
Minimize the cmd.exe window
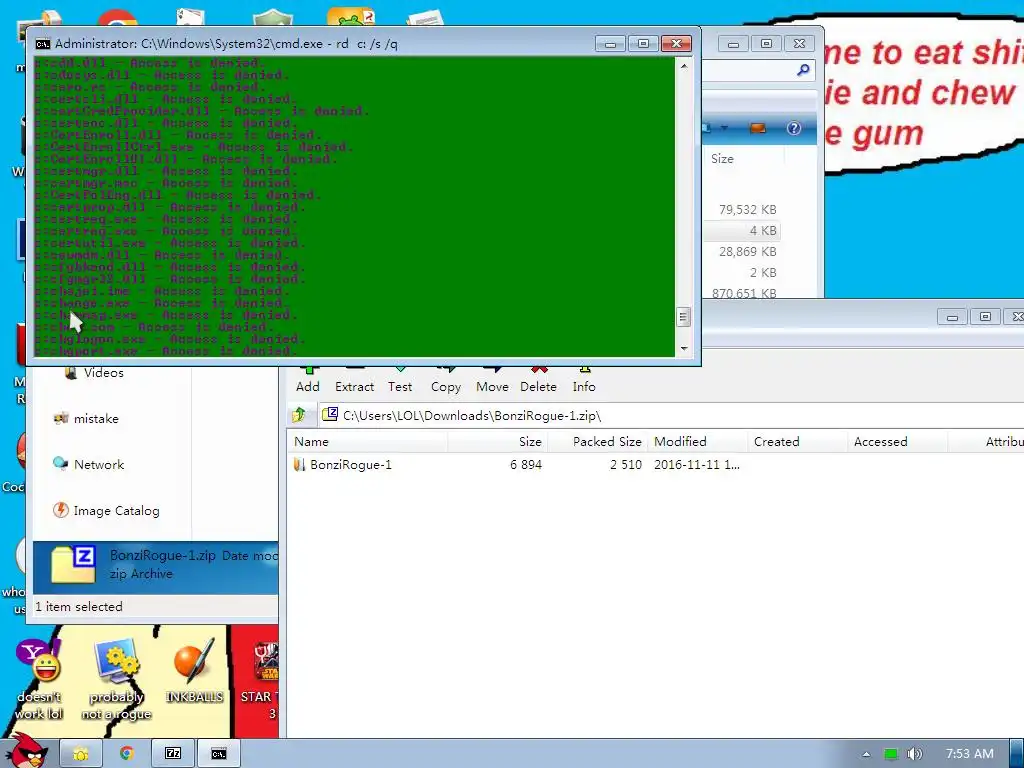coord(610,44)
